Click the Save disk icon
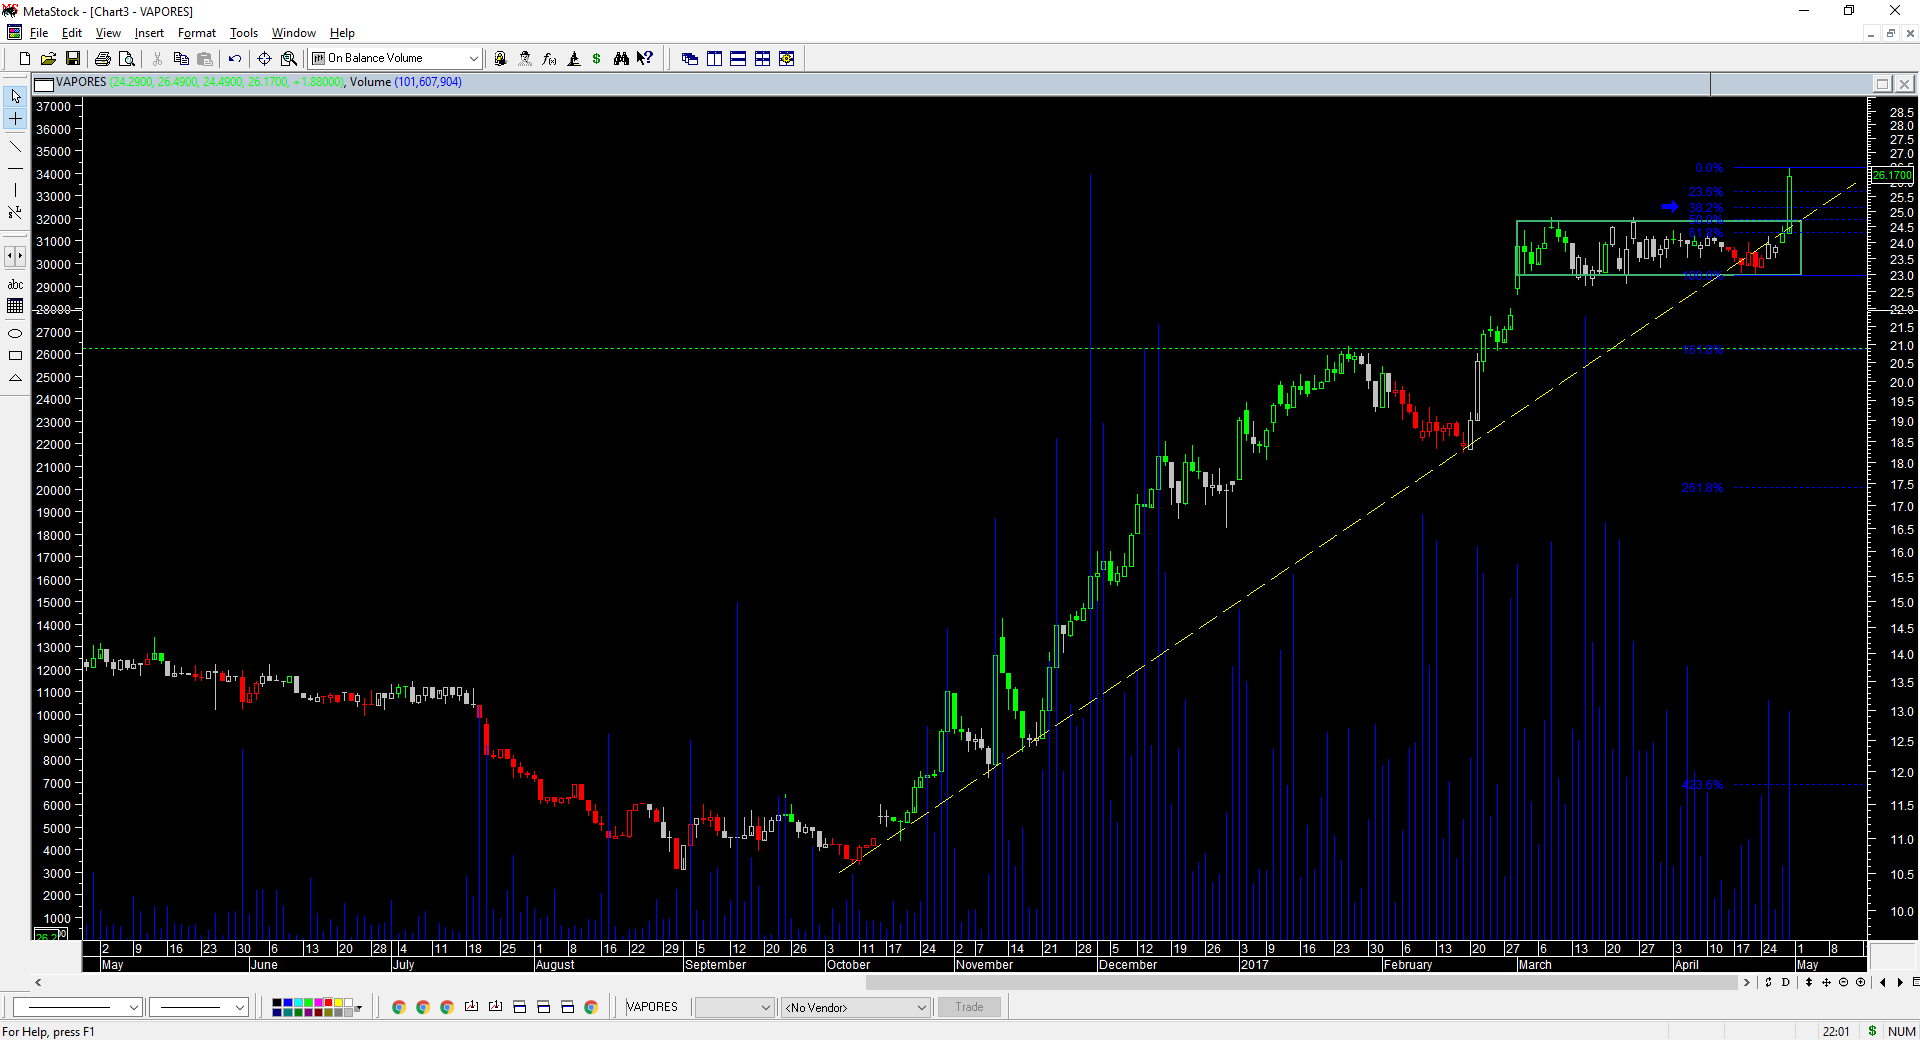The height and width of the screenshot is (1040, 1920). point(73,59)
